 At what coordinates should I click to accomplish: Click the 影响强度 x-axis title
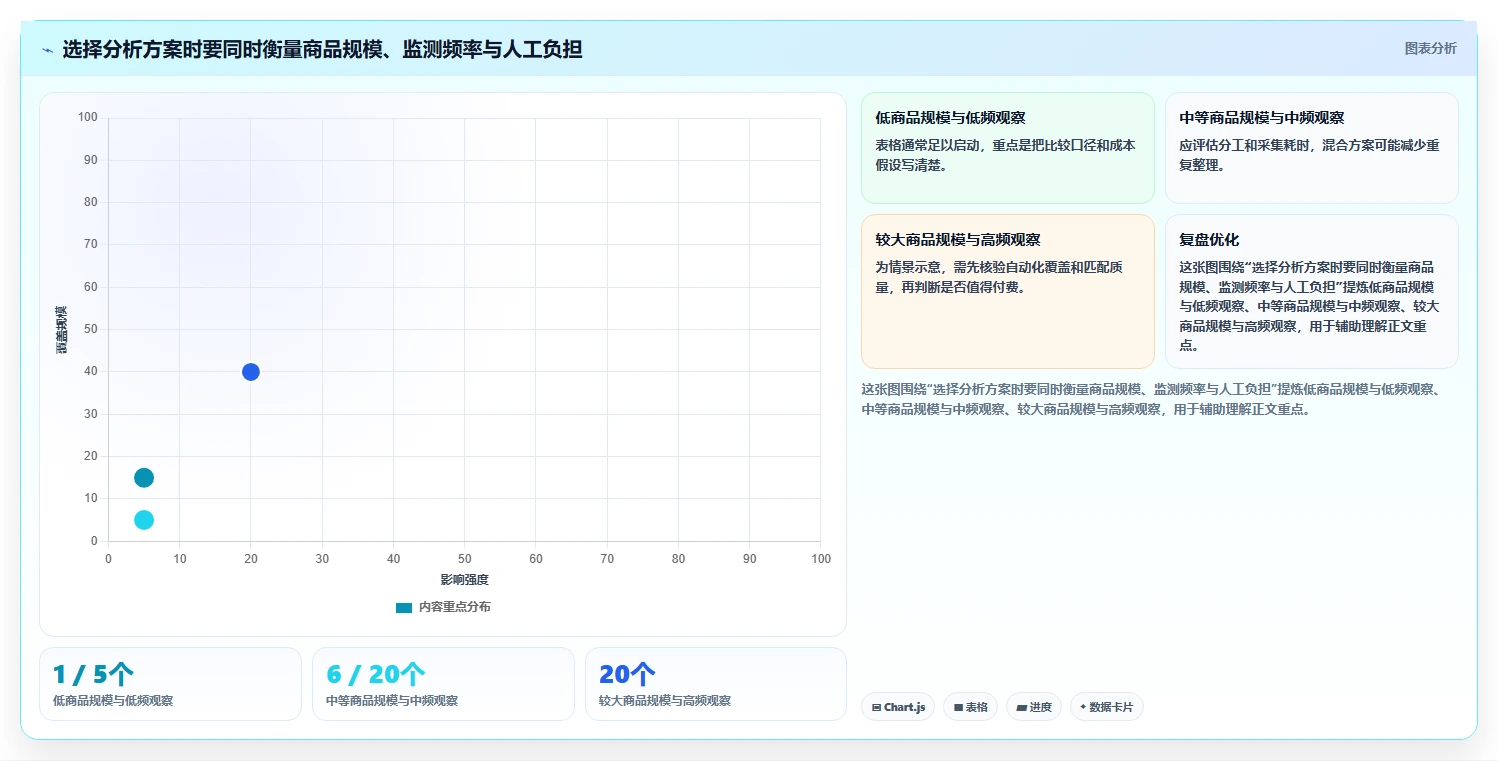click(464, 580)
